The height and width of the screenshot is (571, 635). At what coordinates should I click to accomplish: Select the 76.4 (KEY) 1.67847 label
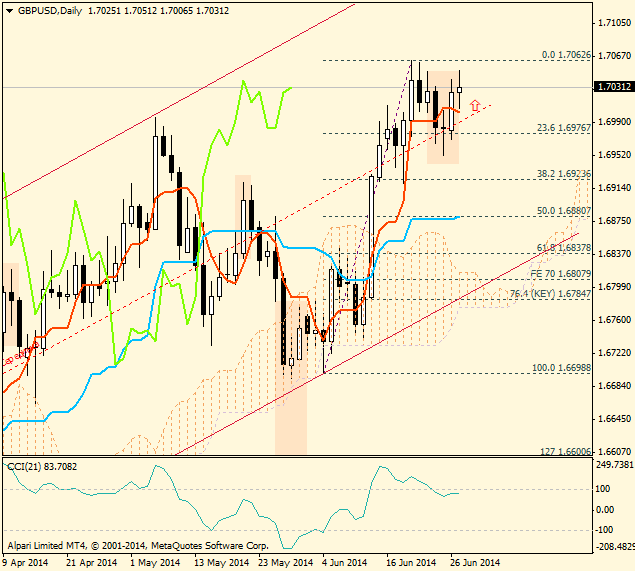pos(550,294)
